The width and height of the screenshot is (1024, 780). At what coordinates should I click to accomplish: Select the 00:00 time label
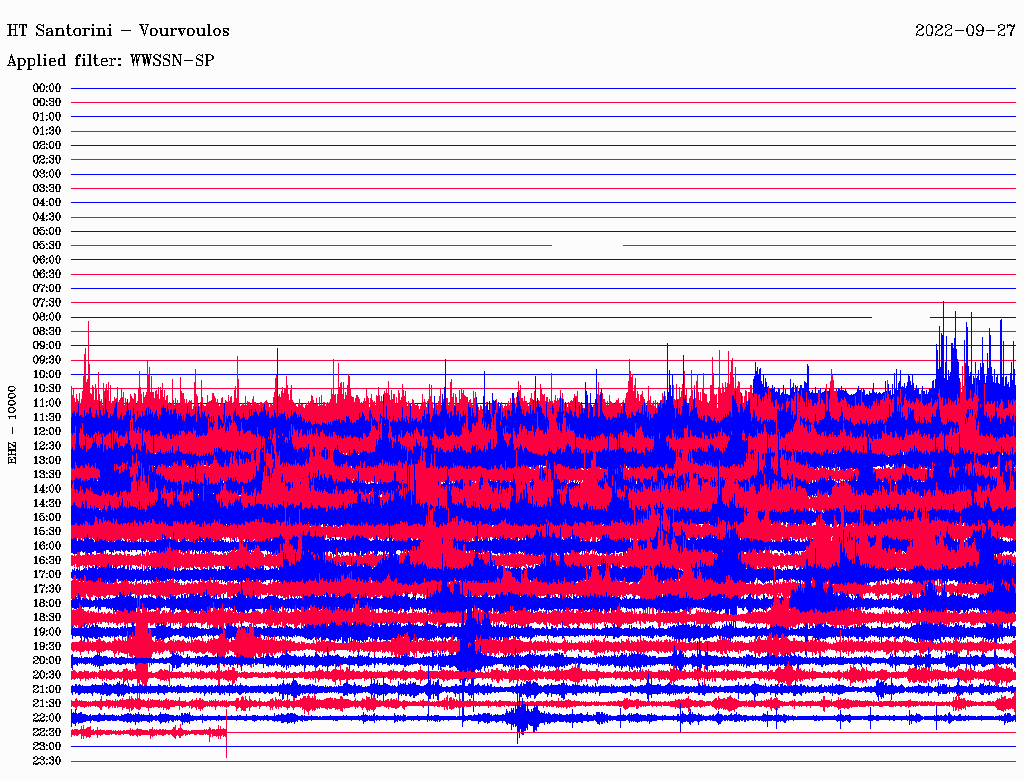[x=47, y=88]
